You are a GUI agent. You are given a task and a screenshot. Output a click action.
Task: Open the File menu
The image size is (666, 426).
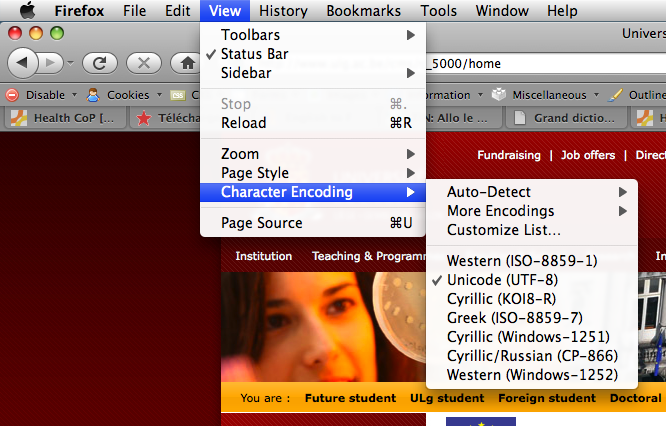point(134,11)
